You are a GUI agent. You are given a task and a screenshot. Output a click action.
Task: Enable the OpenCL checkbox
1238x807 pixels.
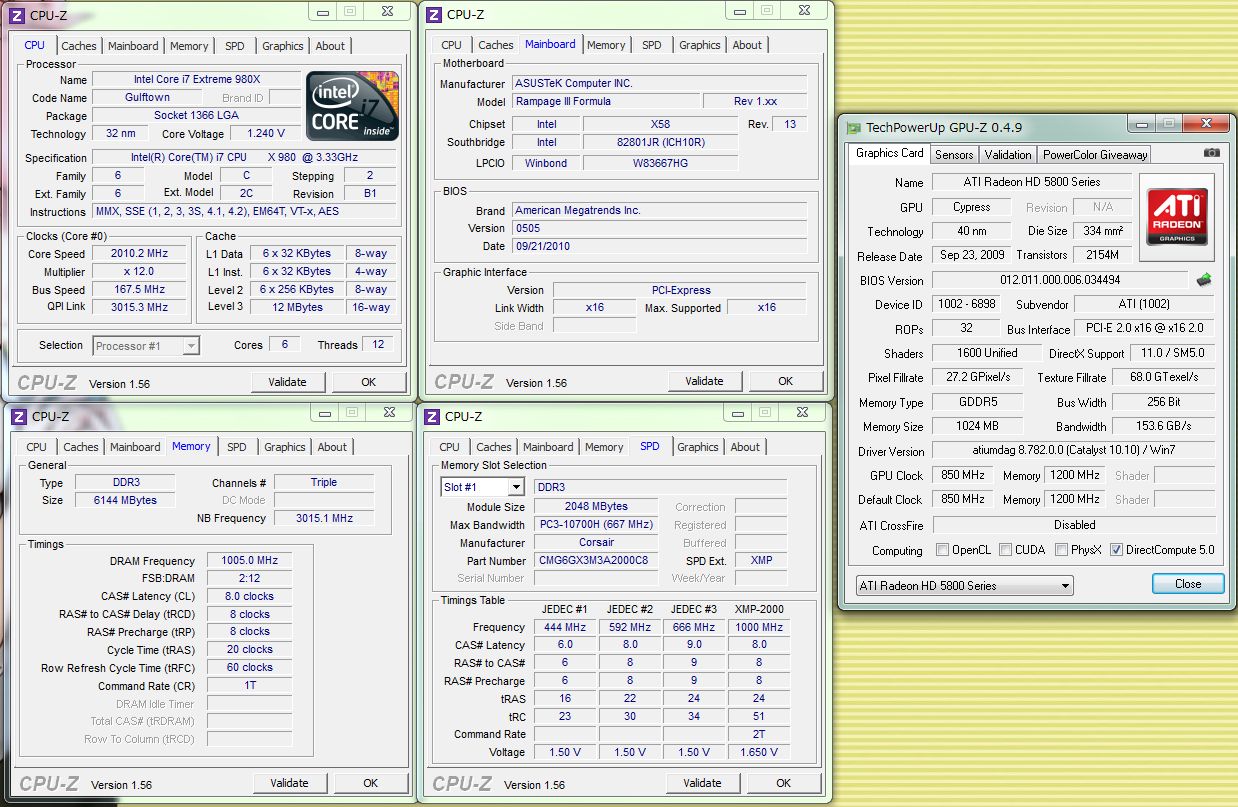pos(942,550)
